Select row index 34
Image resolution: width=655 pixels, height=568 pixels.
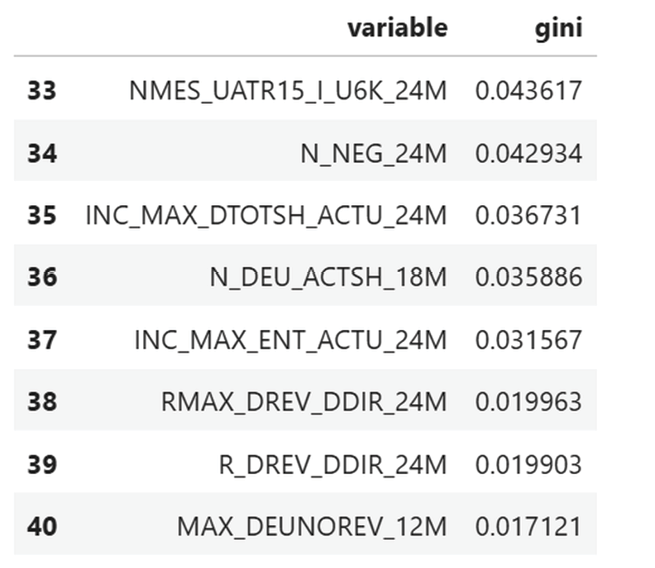point(42,153)
